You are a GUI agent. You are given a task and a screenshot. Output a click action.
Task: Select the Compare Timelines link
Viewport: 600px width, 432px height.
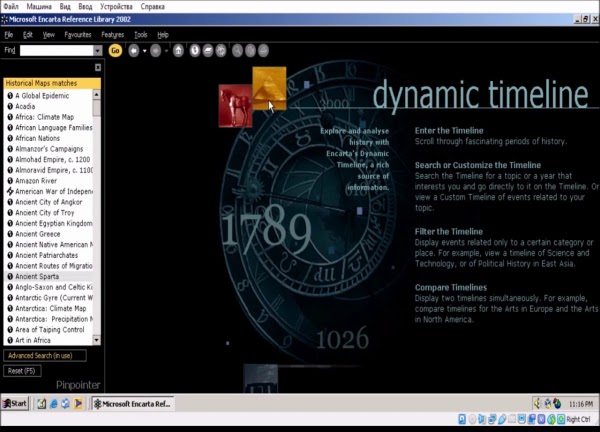(451, 287)
